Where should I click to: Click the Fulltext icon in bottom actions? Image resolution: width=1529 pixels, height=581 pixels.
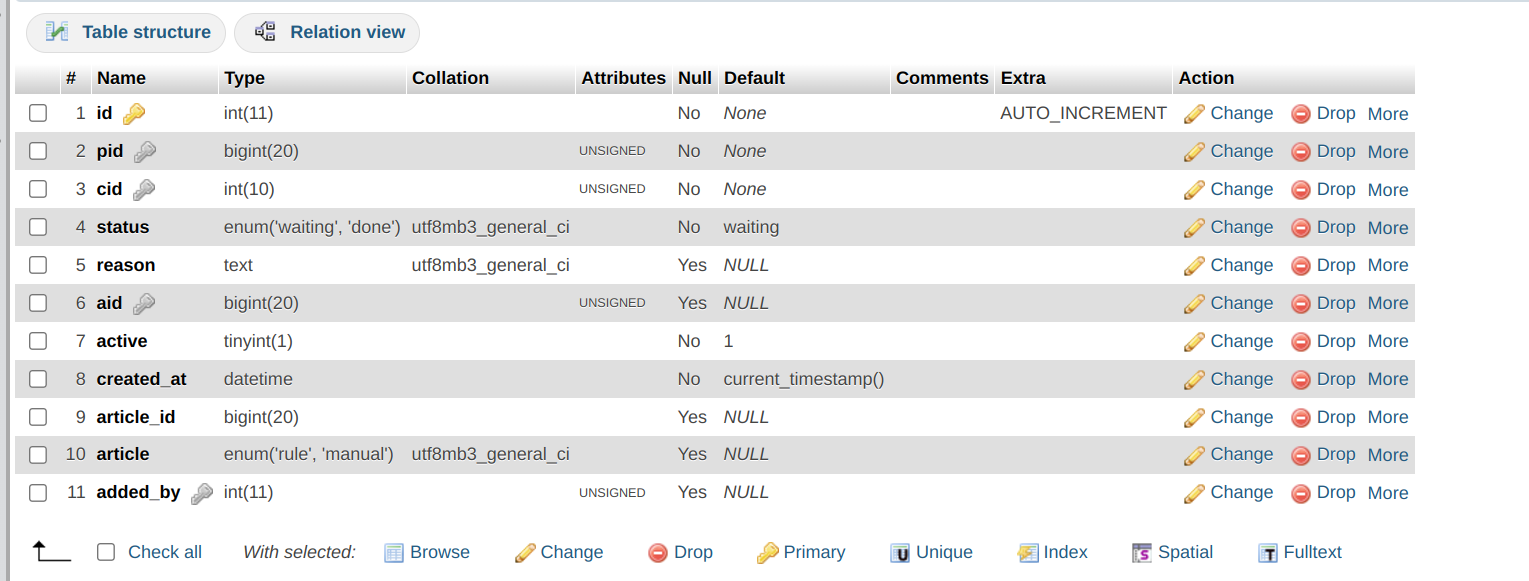tap(1268, 553)
